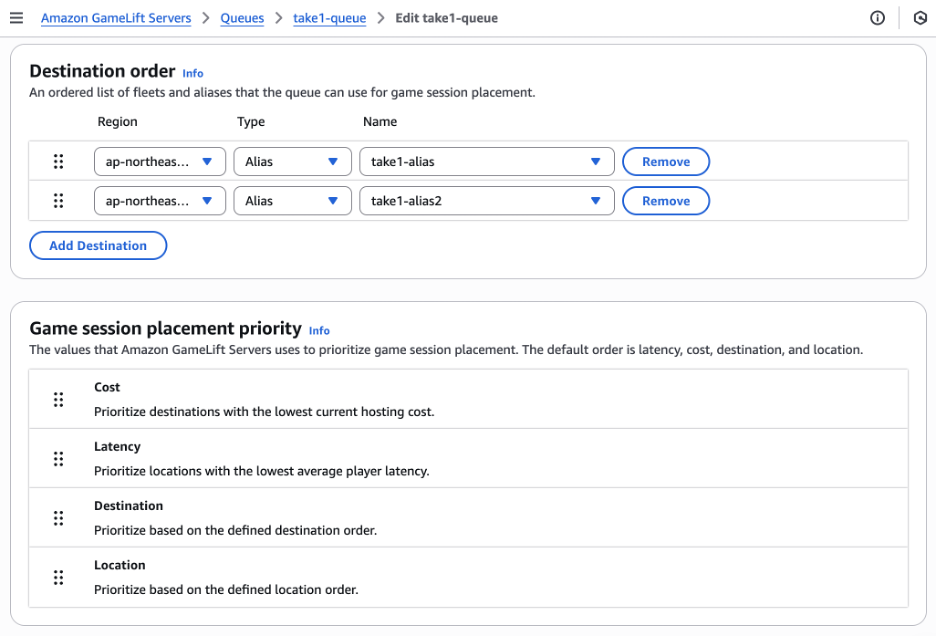Grab the Destination priority drag handle
936x636 pixels.
click(x=58, y=518)
